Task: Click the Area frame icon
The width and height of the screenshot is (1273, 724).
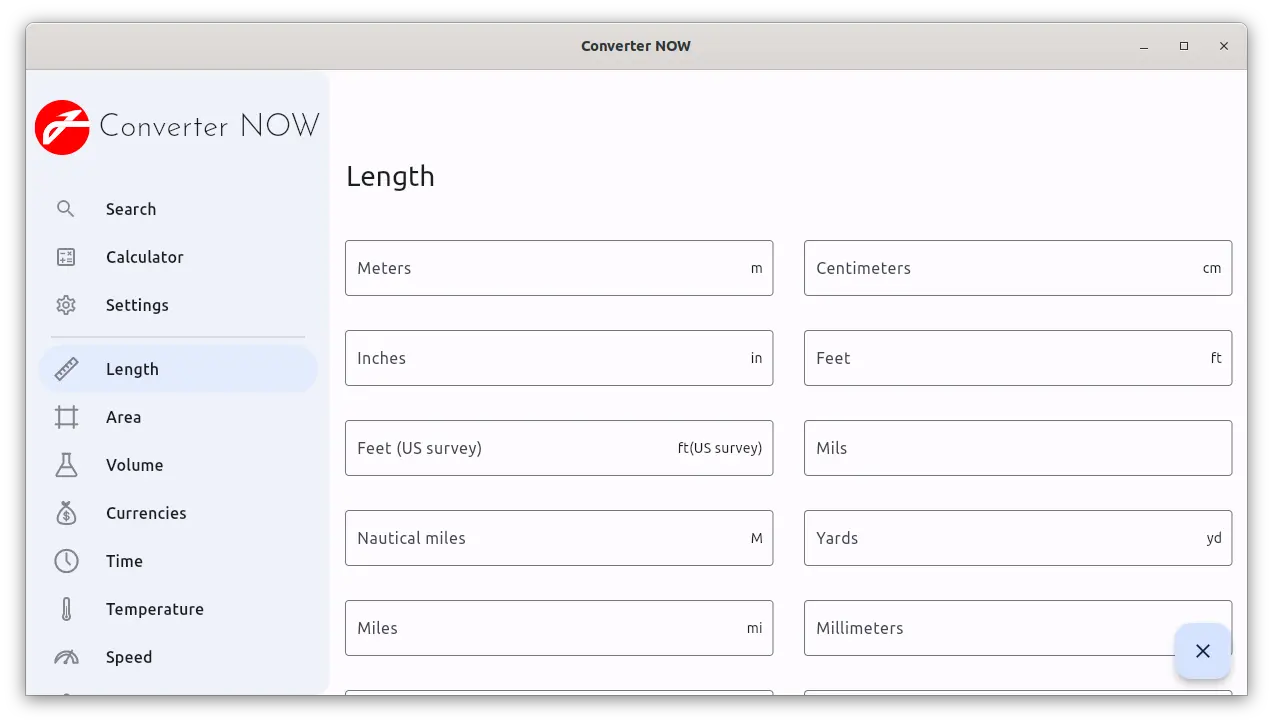Action: 66,417
